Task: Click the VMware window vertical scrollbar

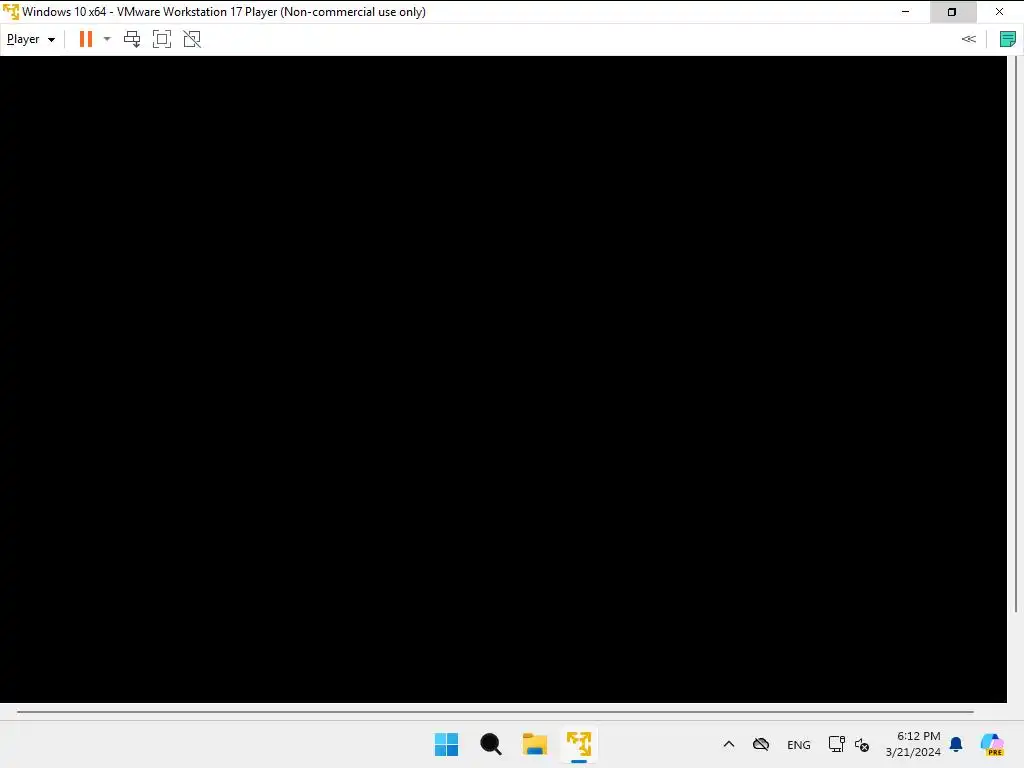Action: click(1016, 334)
